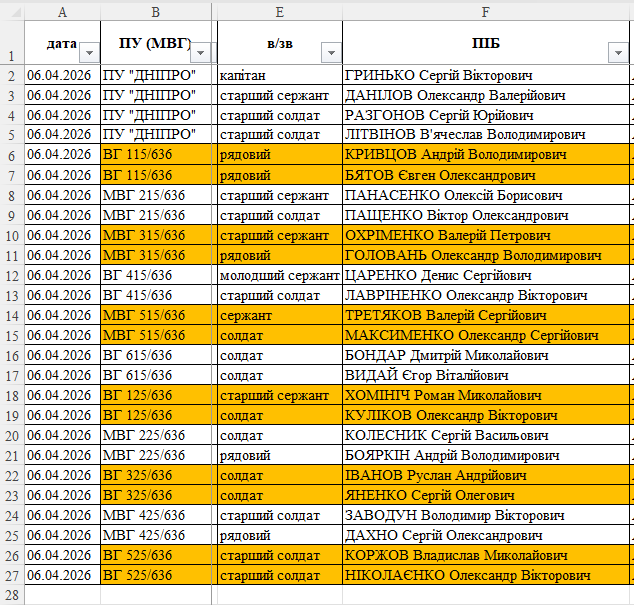Image resolution: width=634 pixels, height=605 pixels.
Task: Click cell БОЯРКІН Андрій Володимирович
Action: pos(486,455)
